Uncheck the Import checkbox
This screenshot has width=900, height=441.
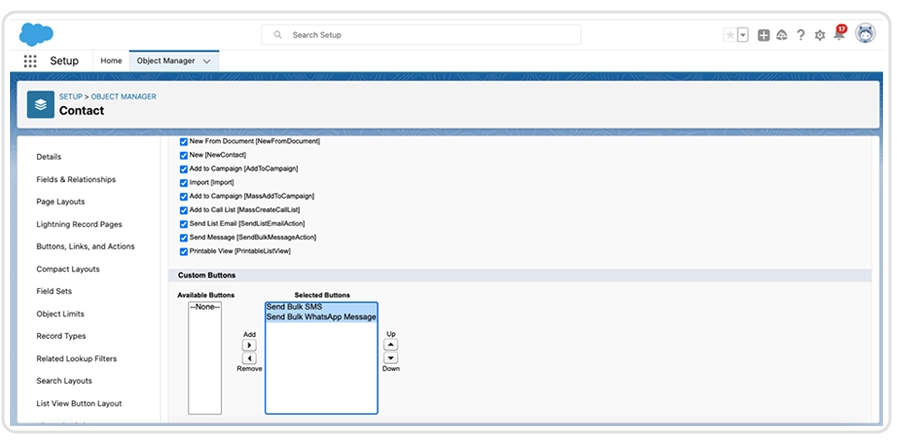(183, 182)
